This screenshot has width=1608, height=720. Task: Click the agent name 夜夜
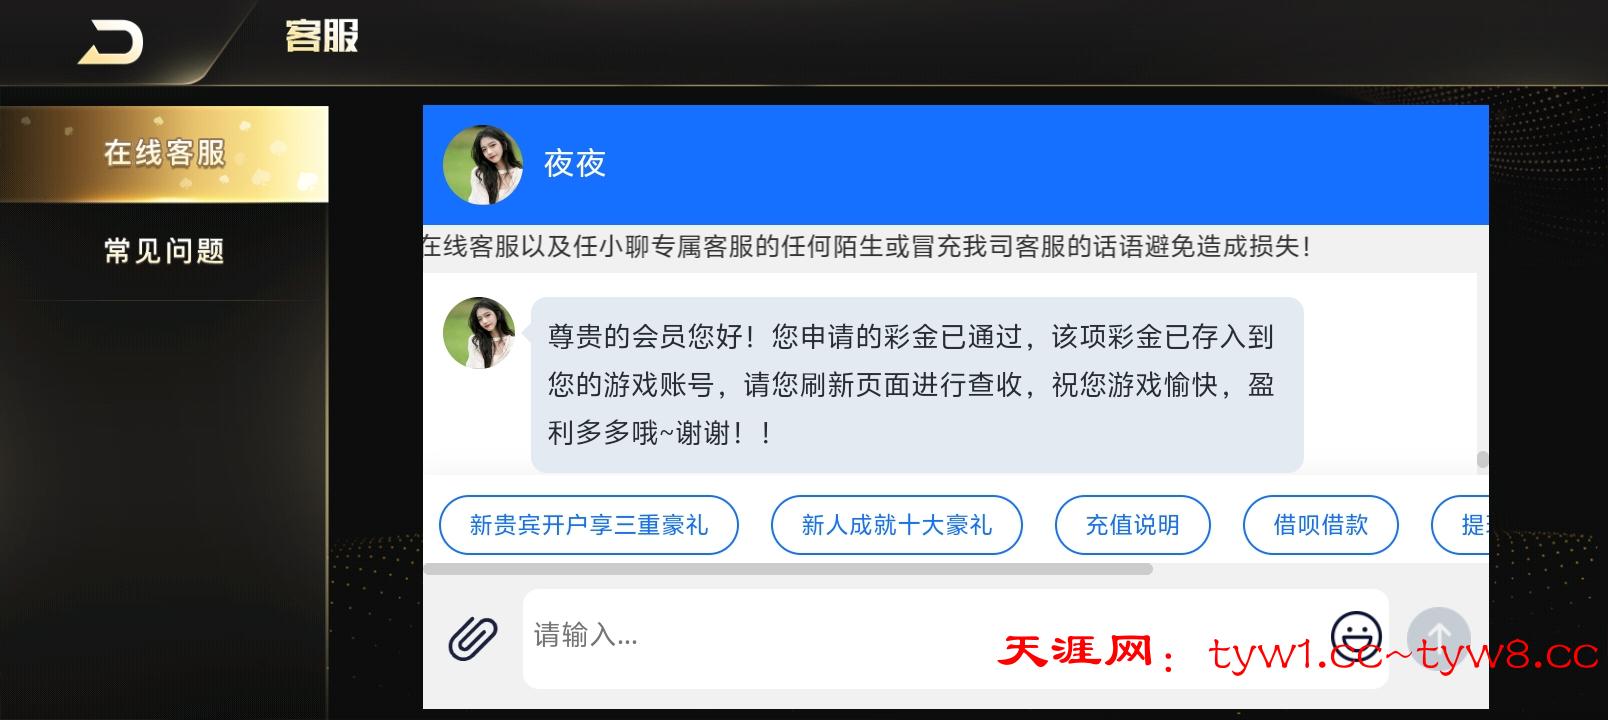(x=575, y=164)
